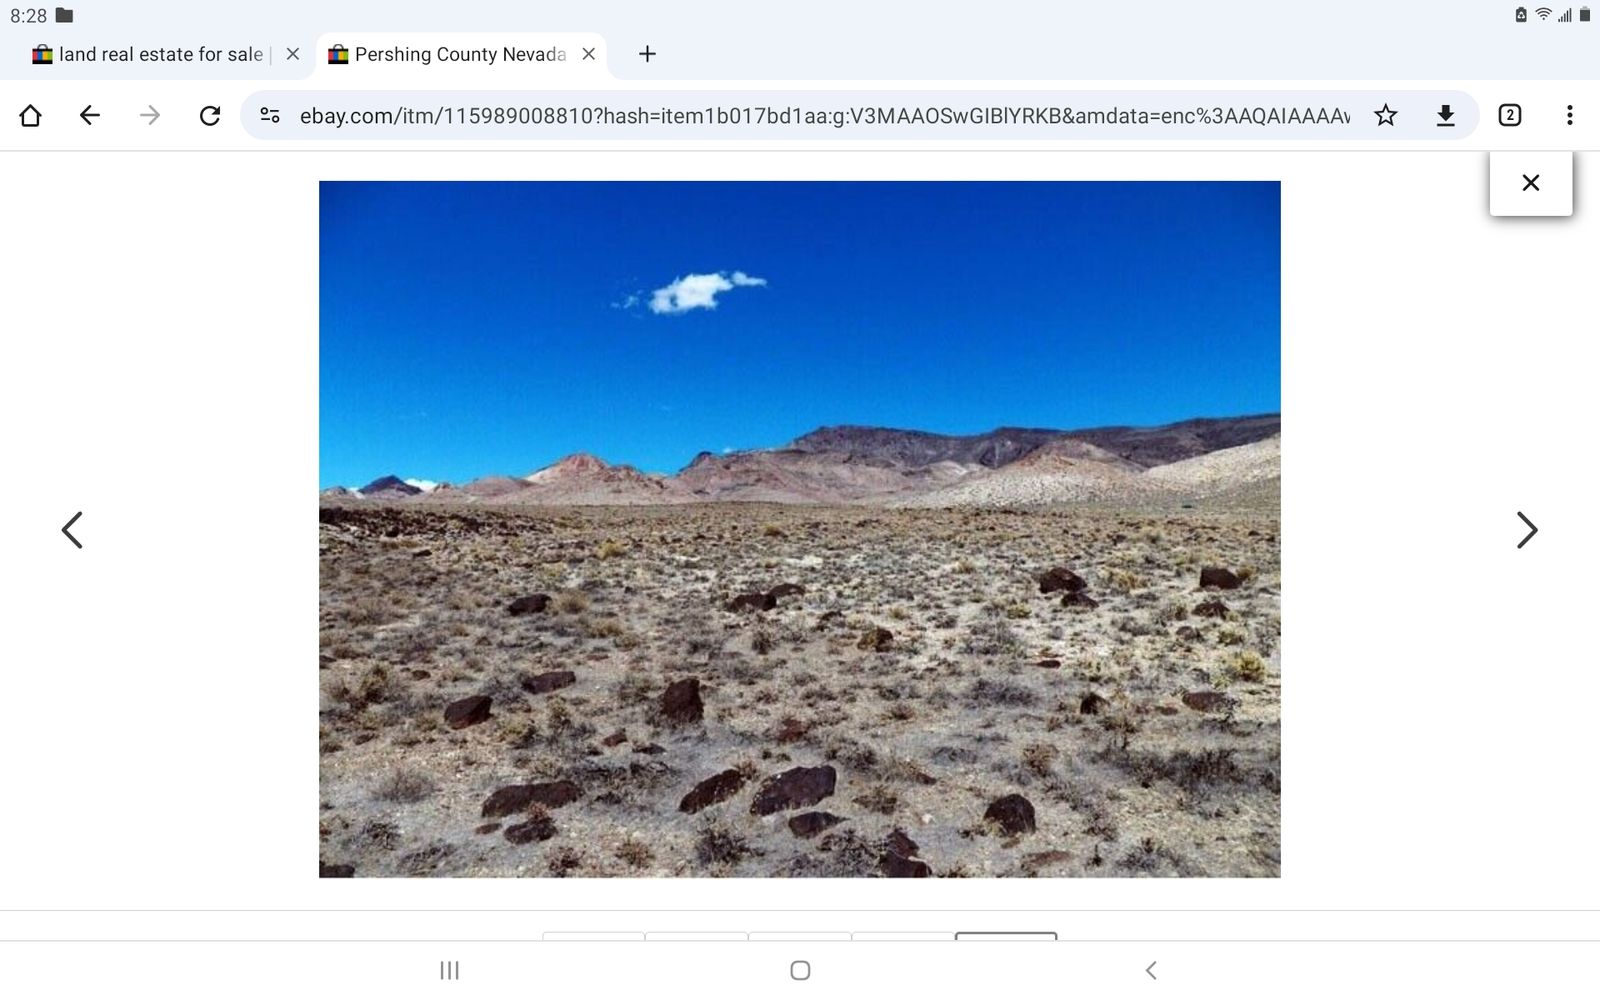
Task: Show the next listing photo
Action: [1527, 530]
